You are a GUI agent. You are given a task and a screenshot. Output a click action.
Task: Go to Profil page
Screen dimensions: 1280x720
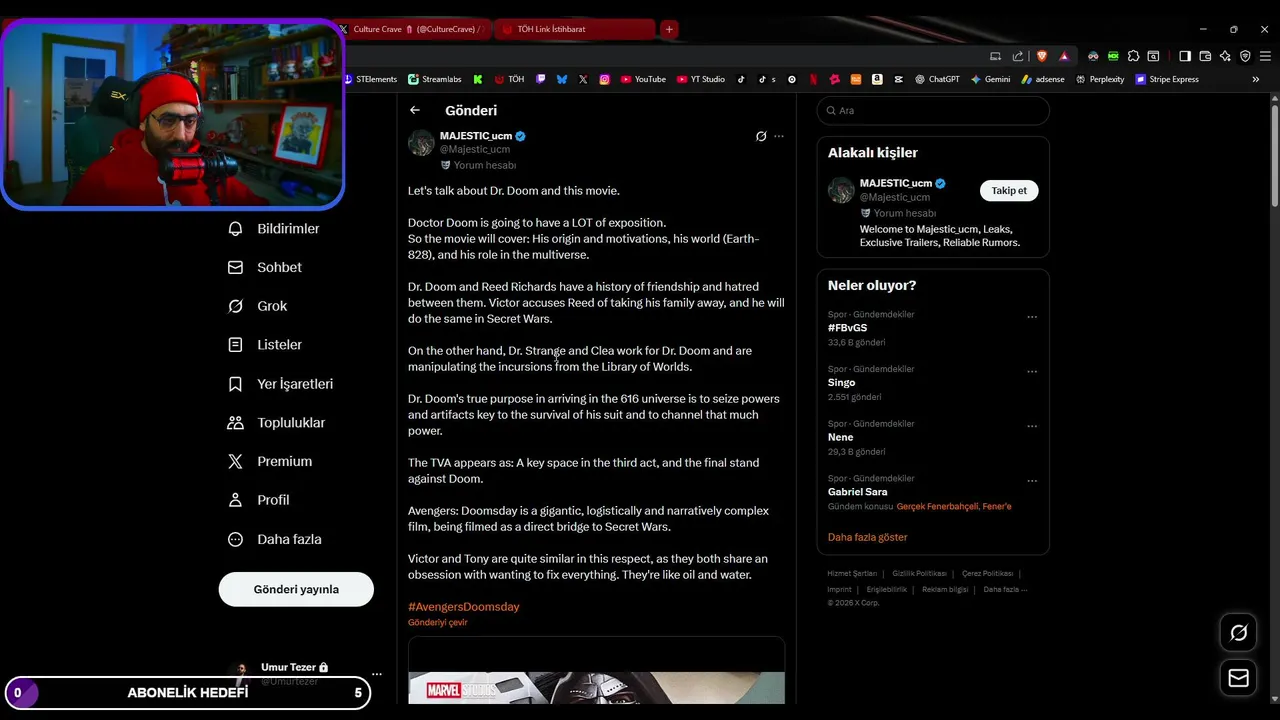click(x=259, y=500)
